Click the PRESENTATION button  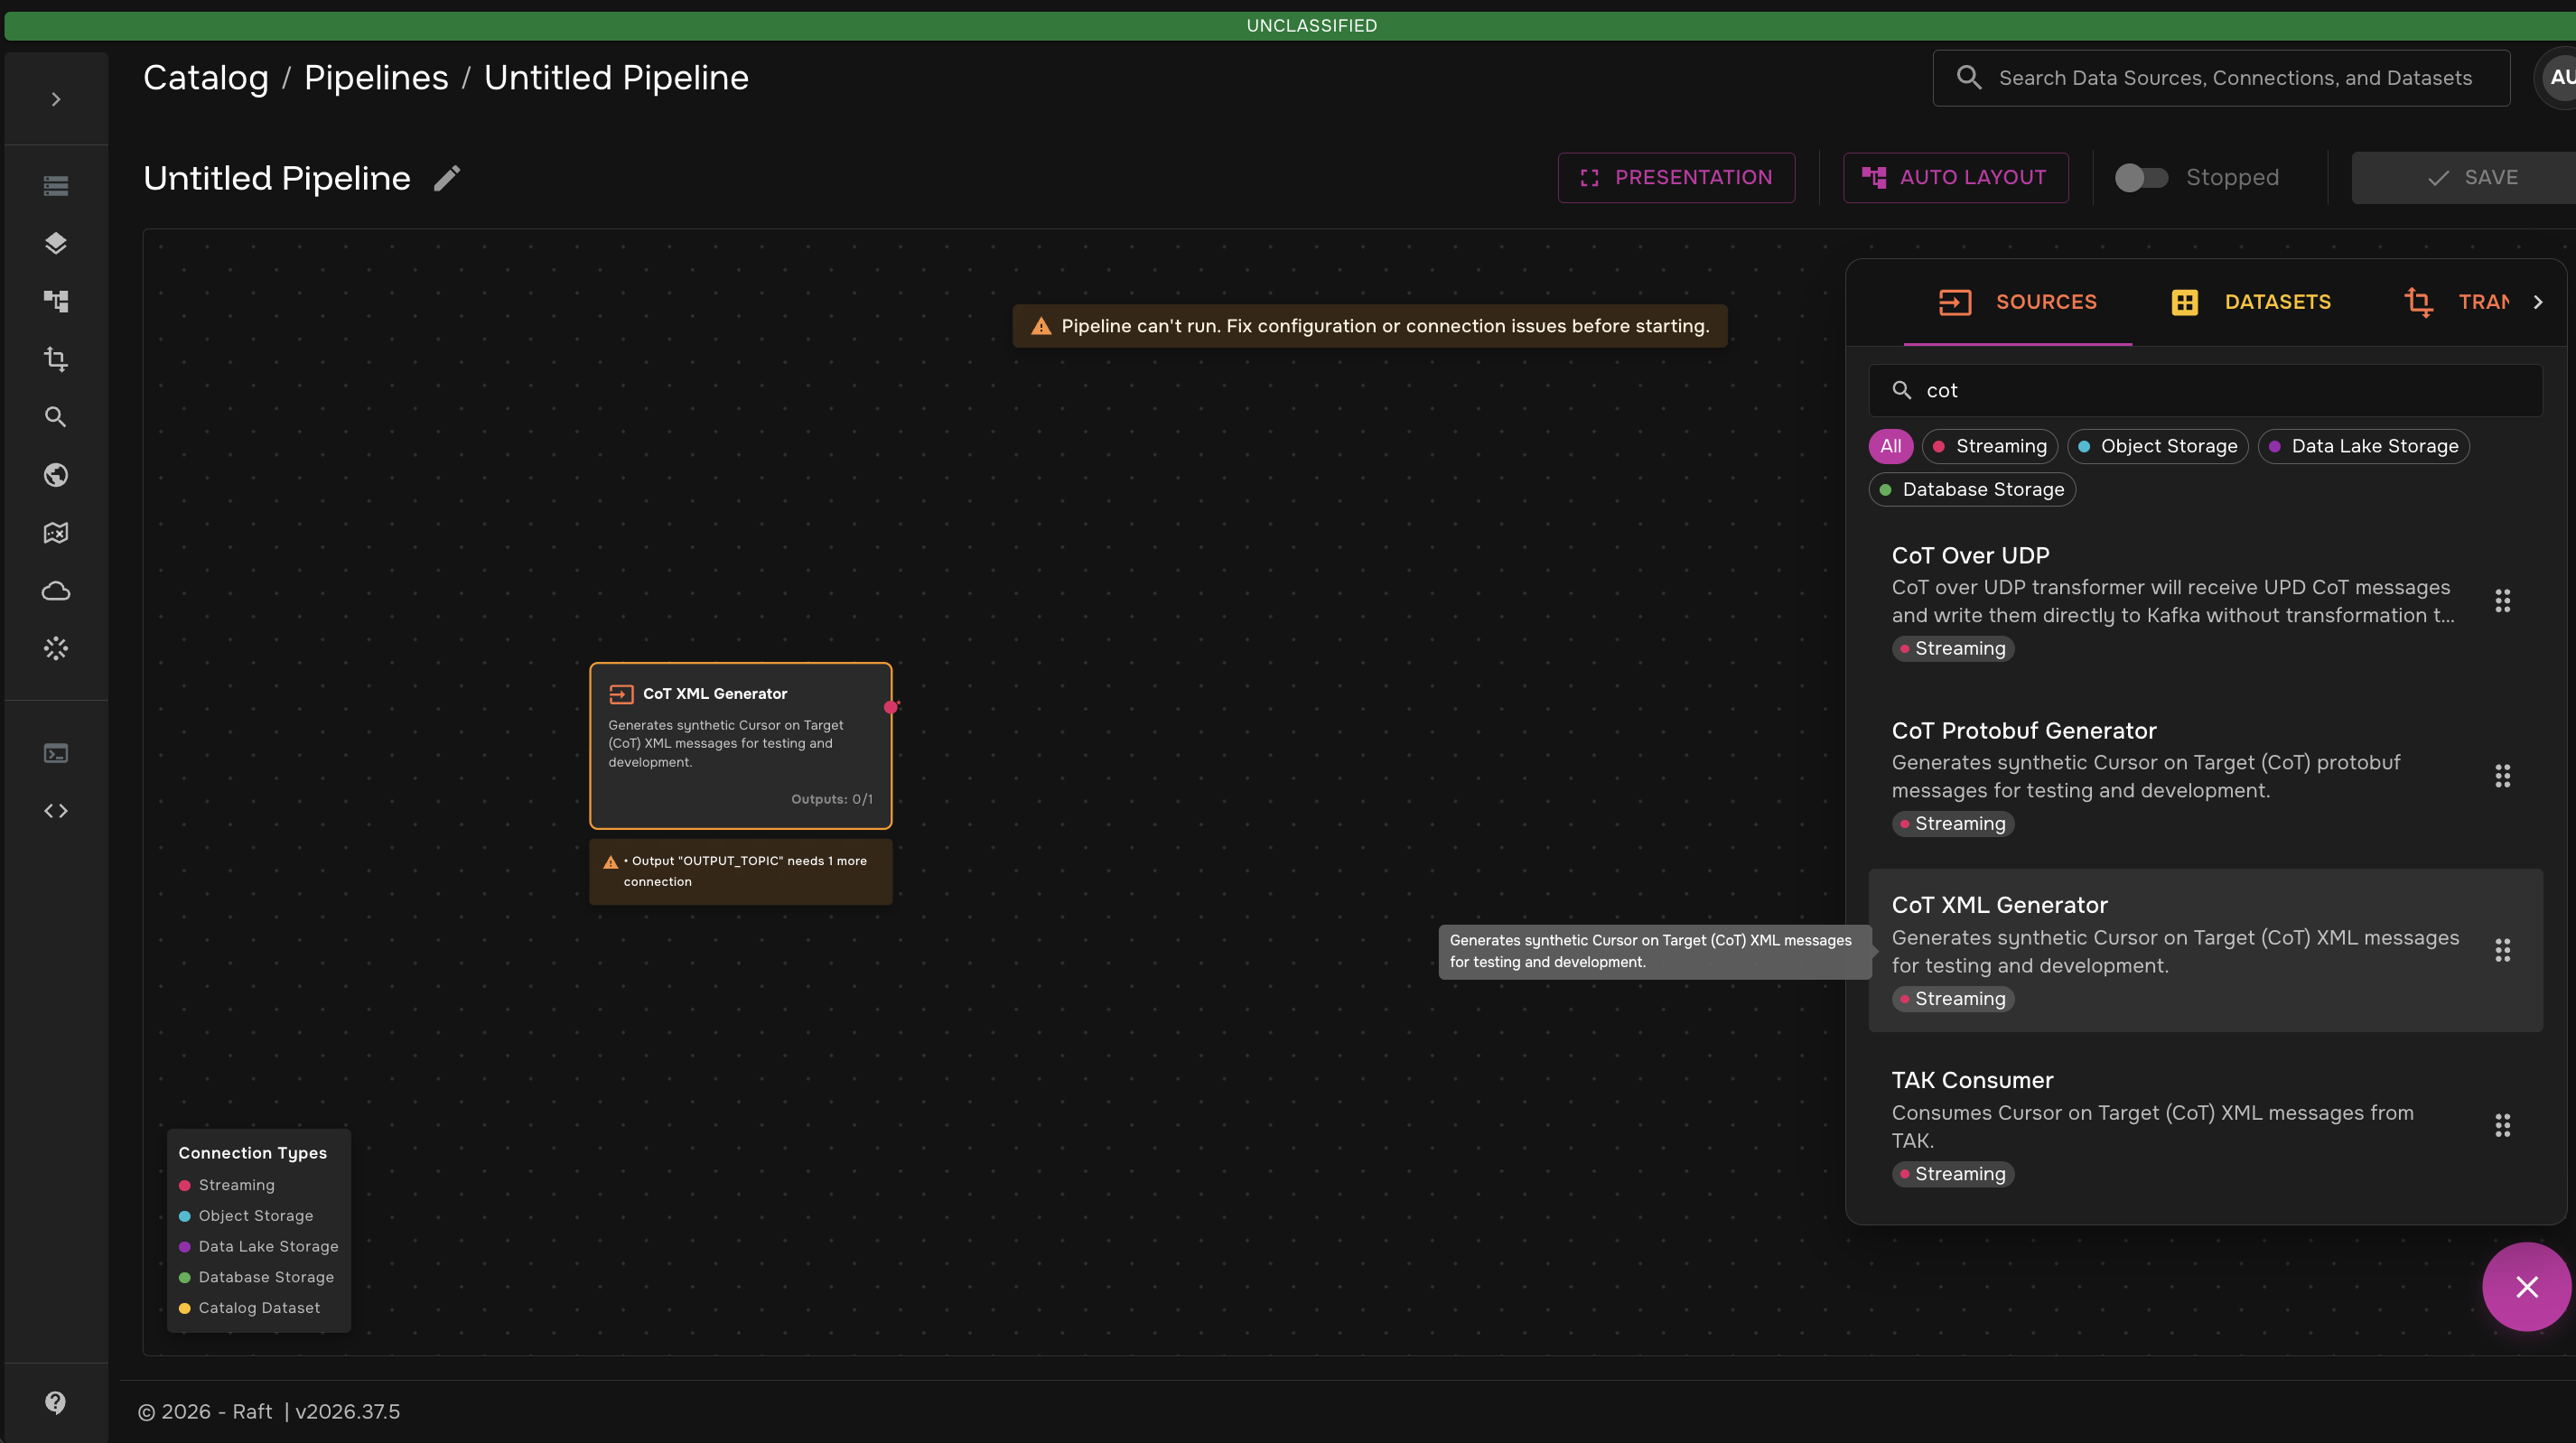click(1676, 178)
